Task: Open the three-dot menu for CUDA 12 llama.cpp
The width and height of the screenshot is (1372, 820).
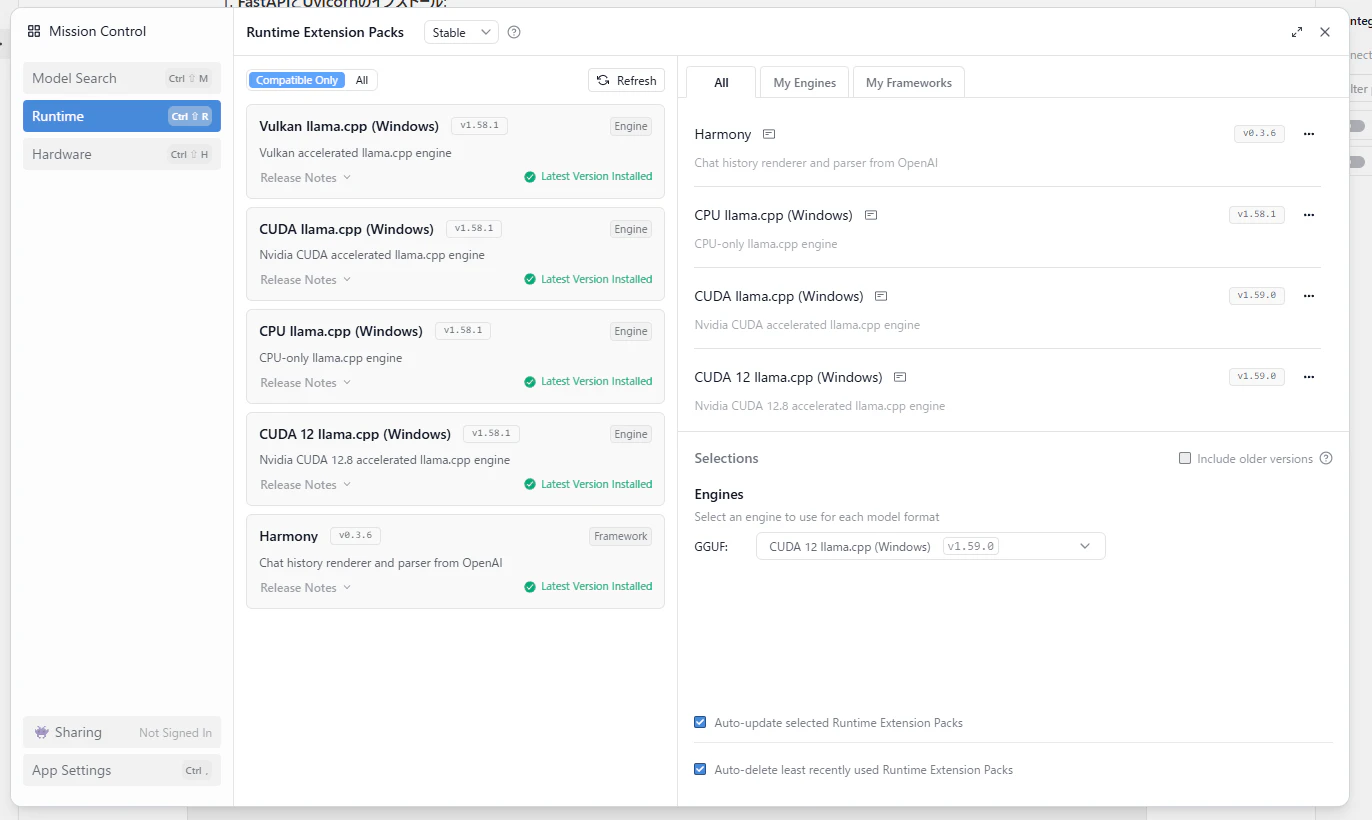Action: click(x=1309, y=376)
